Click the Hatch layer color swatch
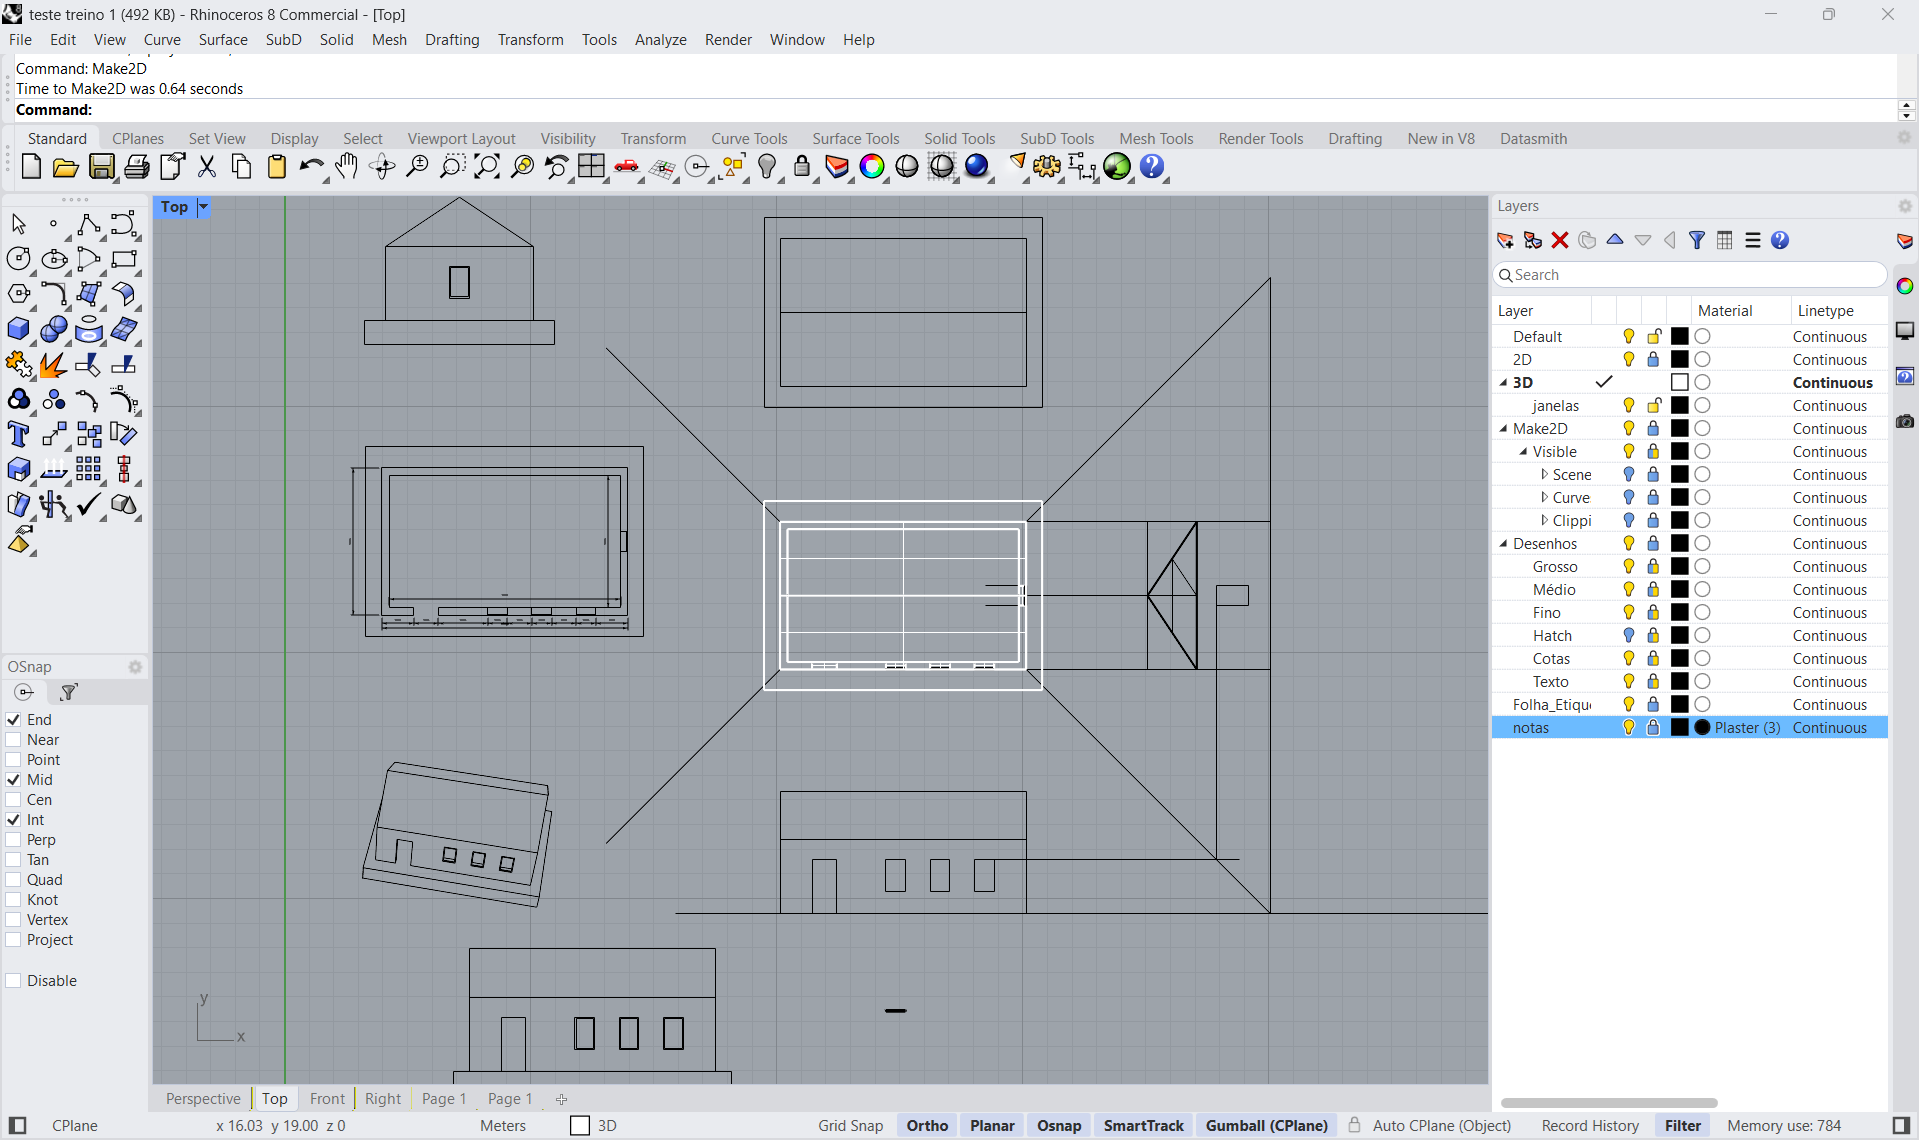Screen dimensions: 1919x1140 coord(1680,636)
